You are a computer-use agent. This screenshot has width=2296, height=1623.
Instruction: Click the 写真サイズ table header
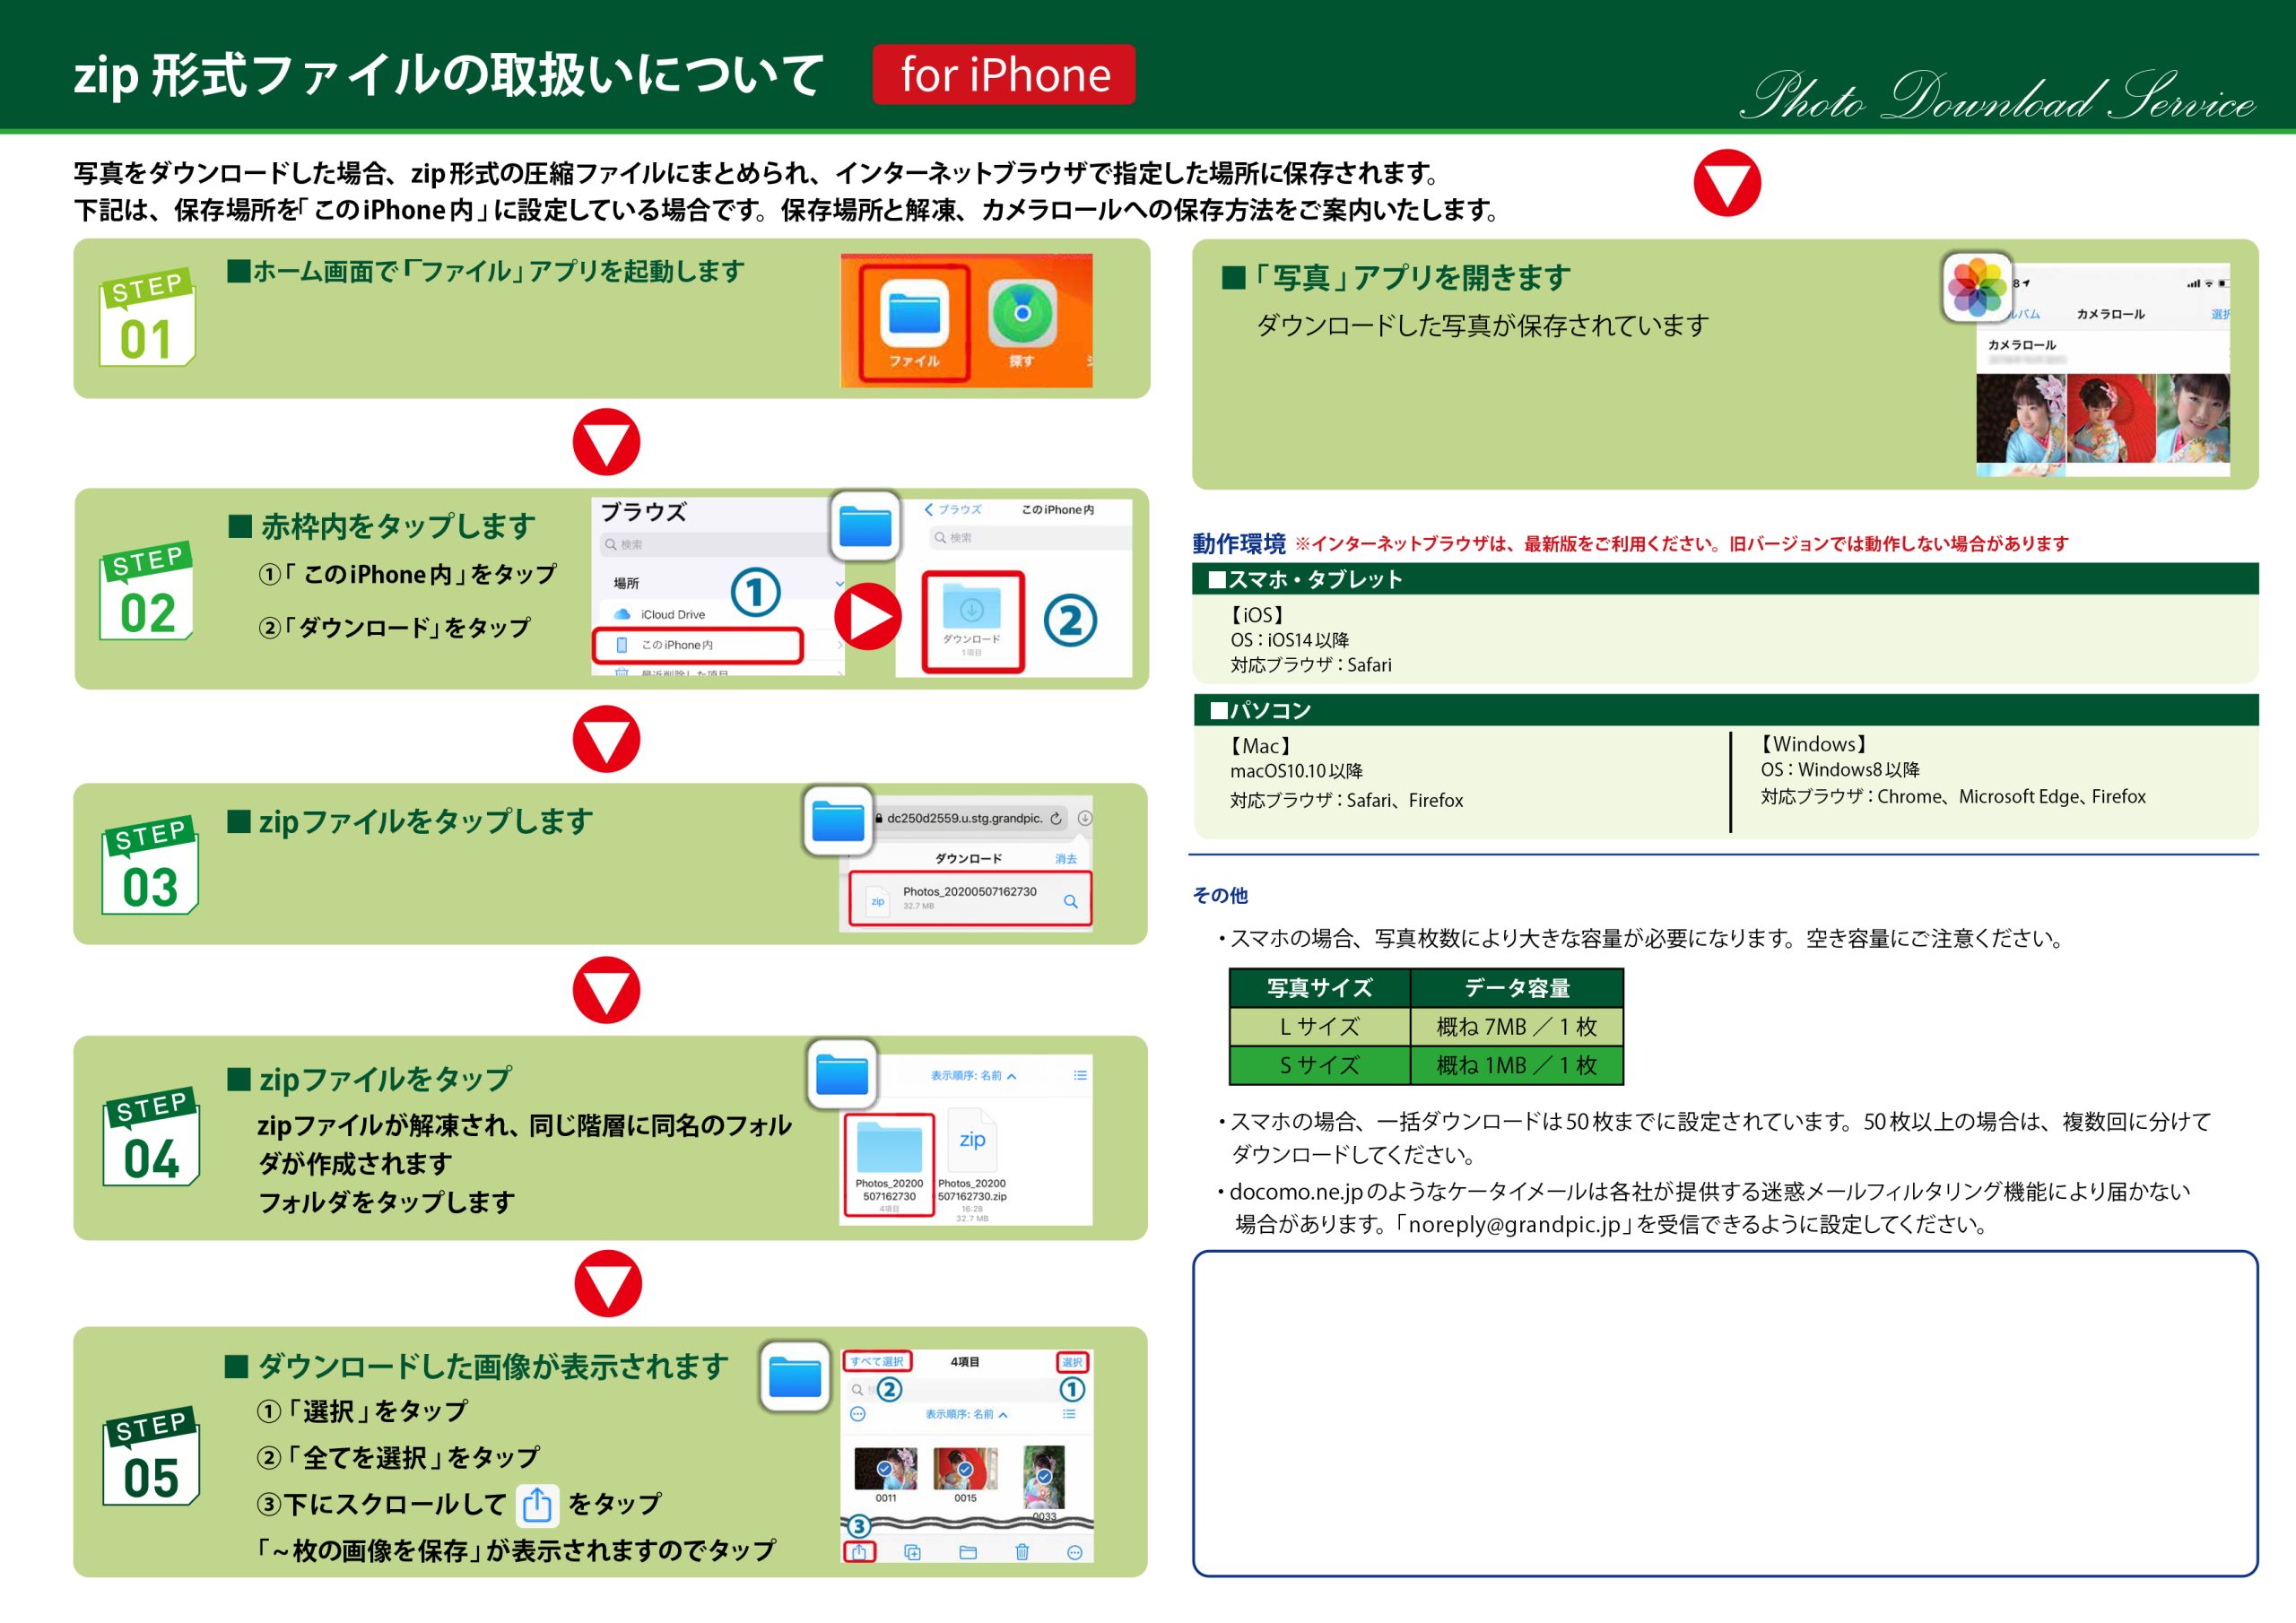click(x=1320, y=988)
